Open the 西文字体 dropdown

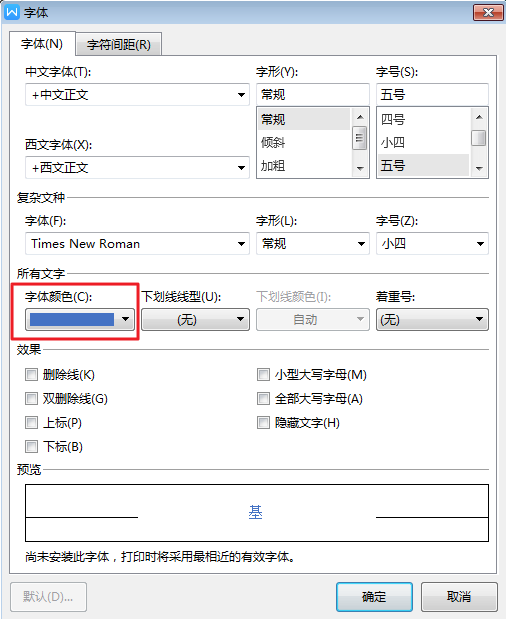click(x=137, y=168)
